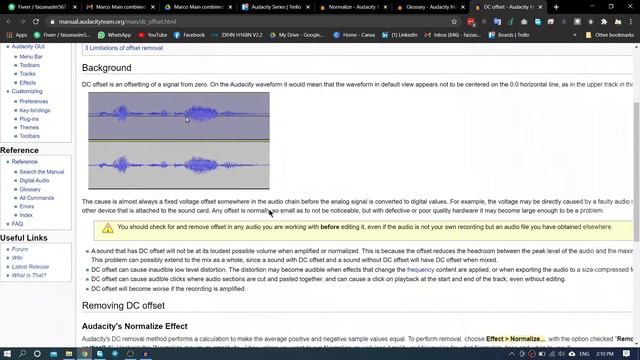Close the Glossary - Audacity tab

coord(463,7)
